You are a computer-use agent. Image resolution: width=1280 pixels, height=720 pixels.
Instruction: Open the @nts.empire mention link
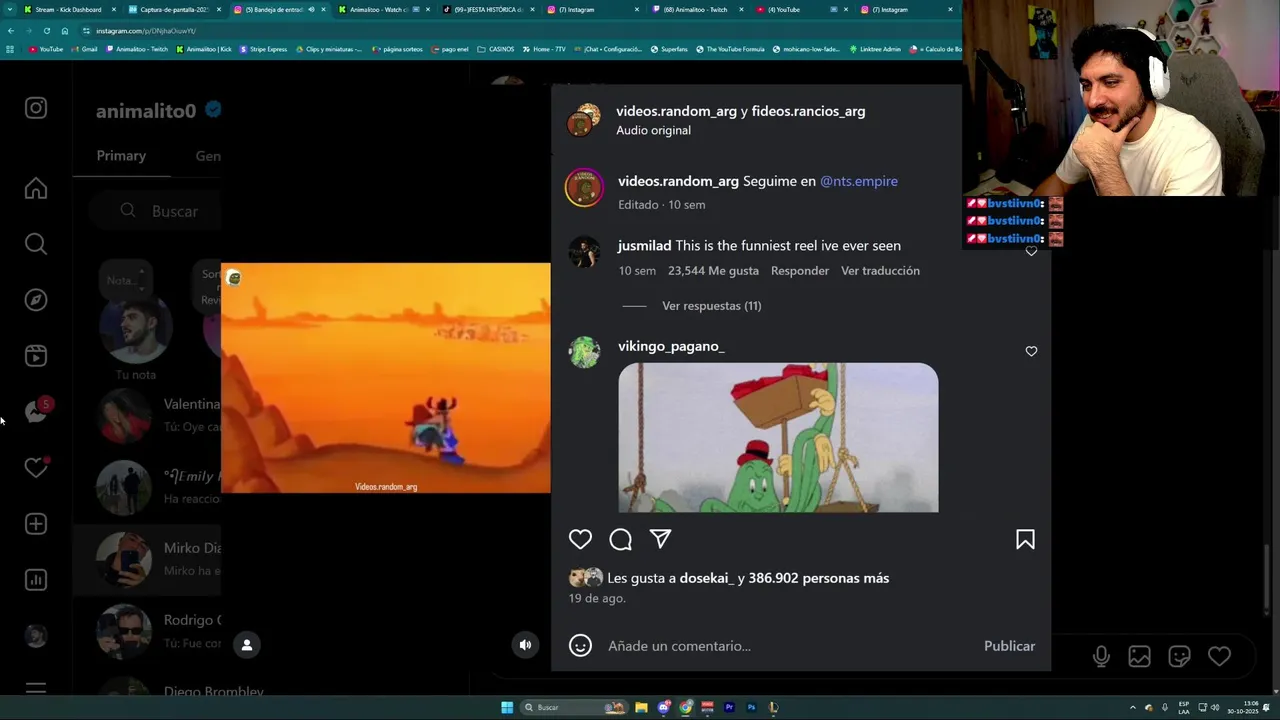click(859, 181)
